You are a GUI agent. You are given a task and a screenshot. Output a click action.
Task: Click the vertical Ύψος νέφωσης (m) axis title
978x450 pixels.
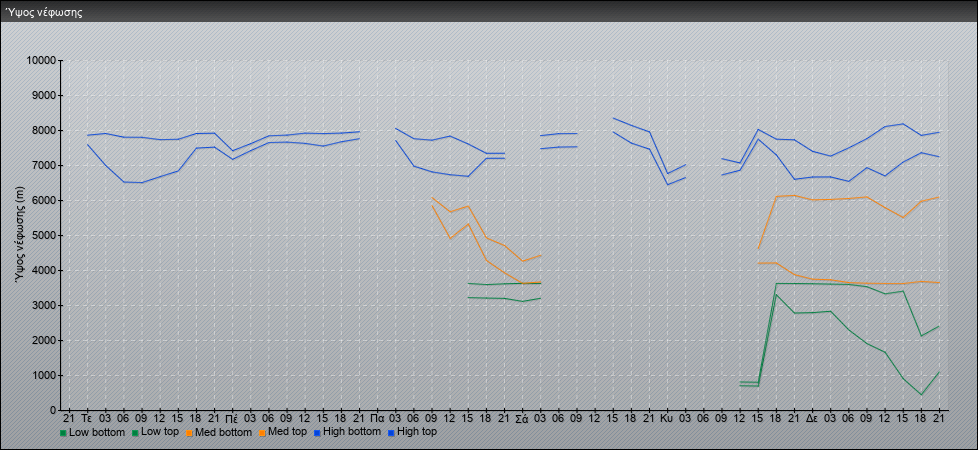(20, 235)
